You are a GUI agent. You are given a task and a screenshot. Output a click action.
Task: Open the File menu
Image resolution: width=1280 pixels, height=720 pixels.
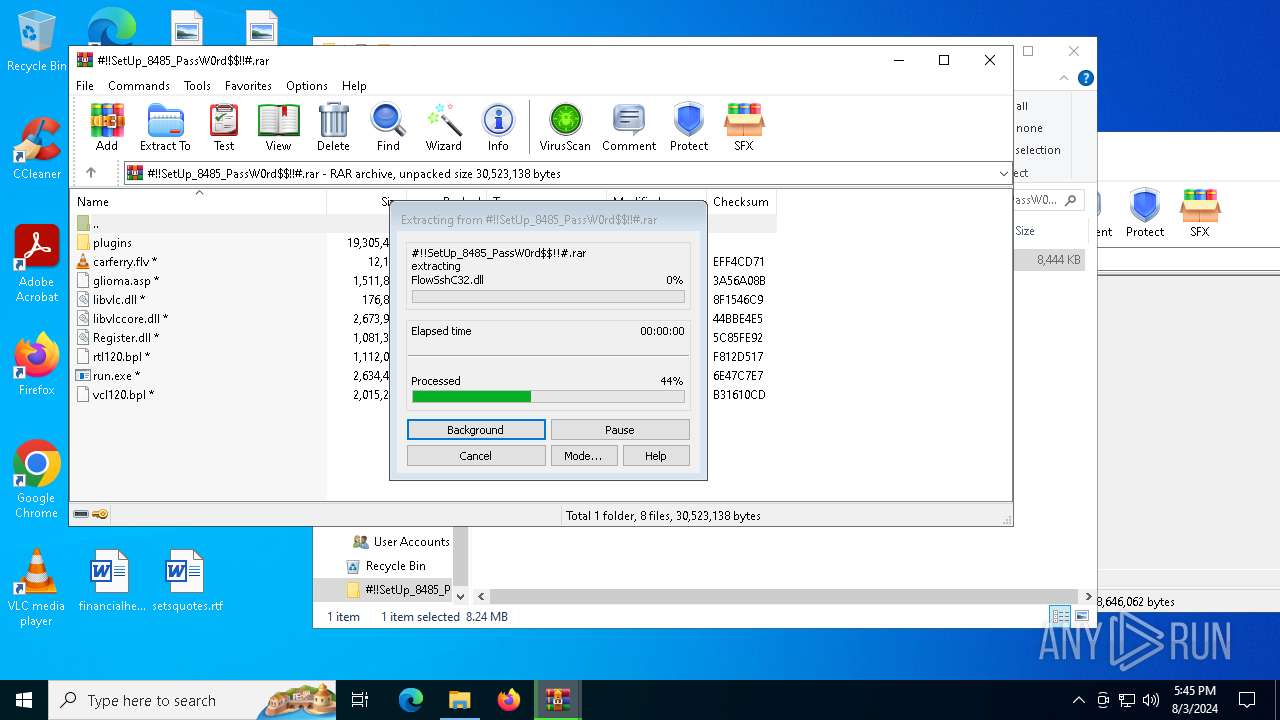tap(85, 86)
